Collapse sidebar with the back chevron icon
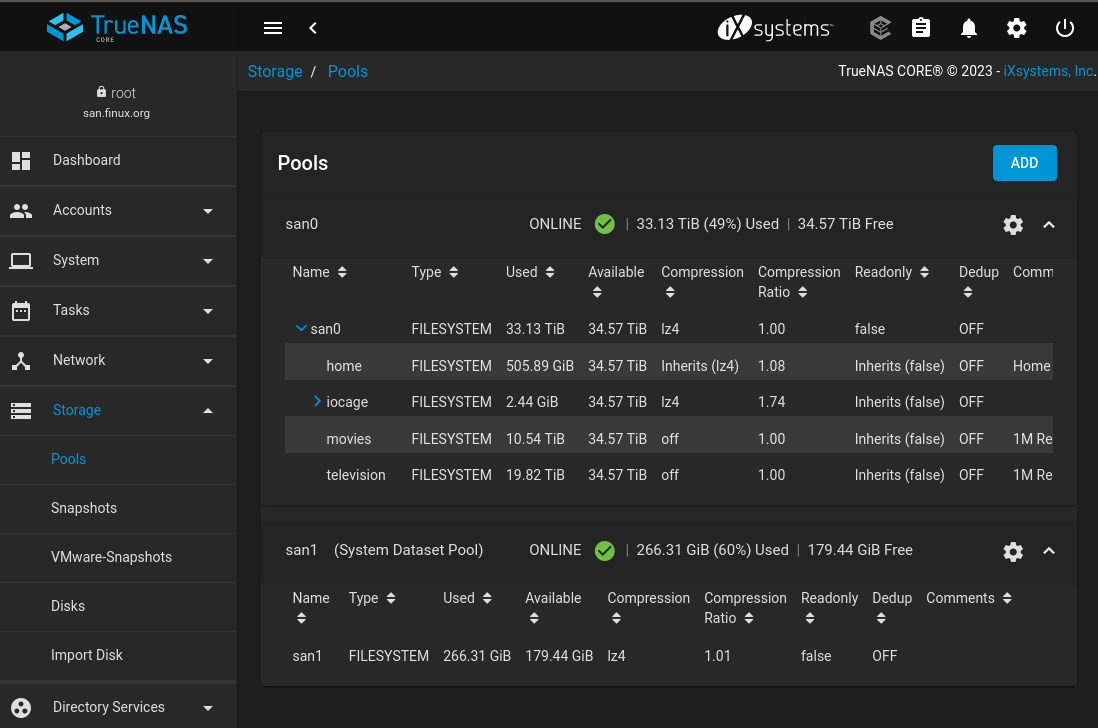Viewport: 1098px width, 728px height. pyautogui.click(x=313, y=28)
